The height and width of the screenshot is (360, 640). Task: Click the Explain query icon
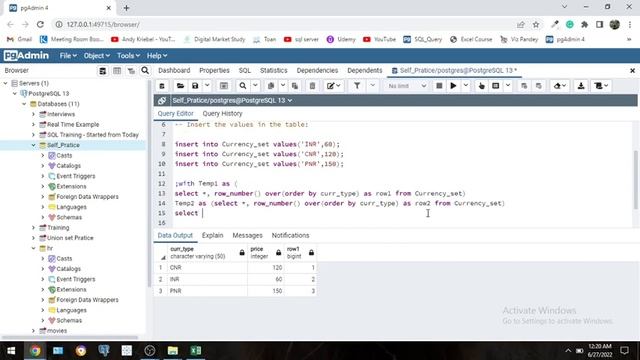tap(482, 86)
